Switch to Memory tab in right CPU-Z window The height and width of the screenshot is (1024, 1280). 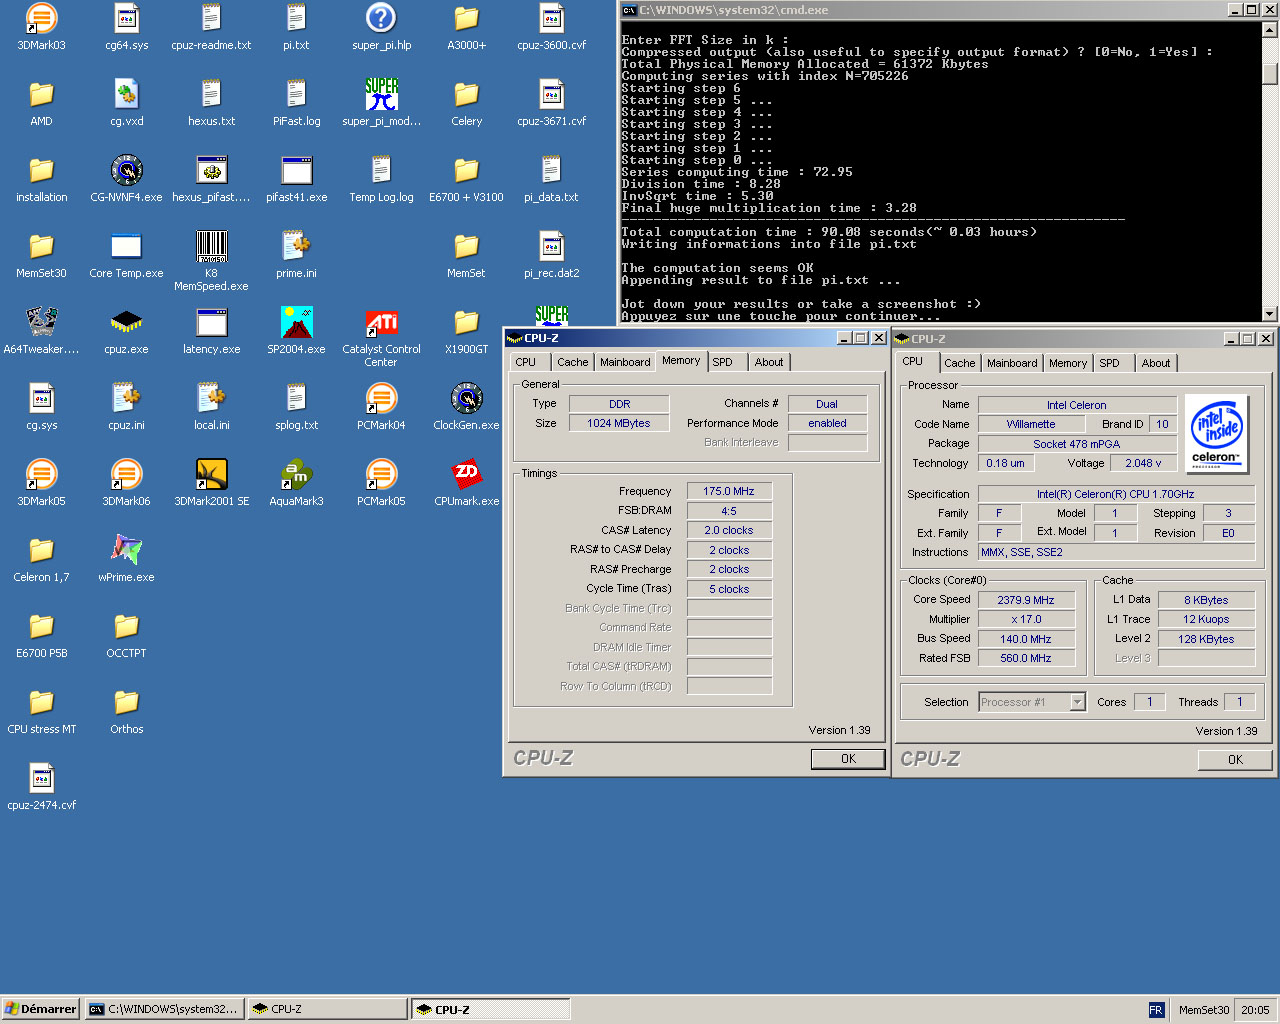(x=1067, y=363)
